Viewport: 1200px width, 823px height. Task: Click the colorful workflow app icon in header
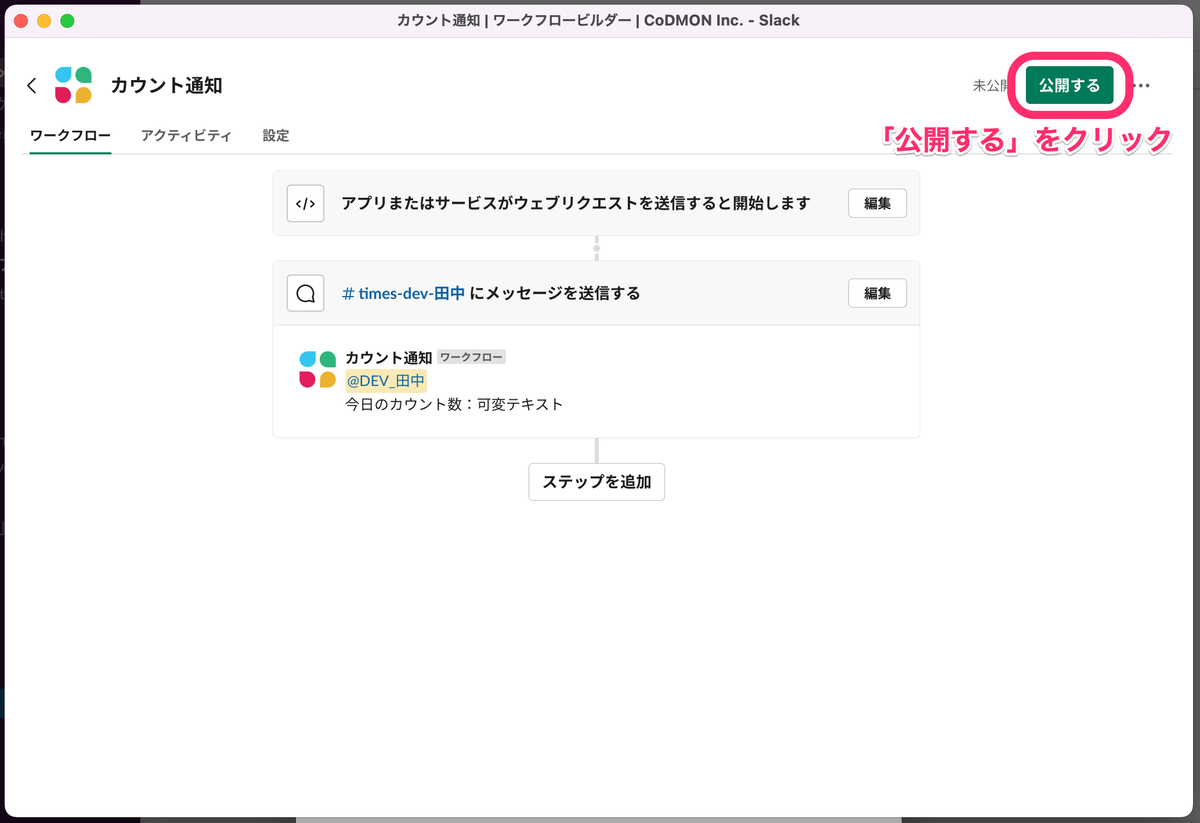tap(72, 85)
